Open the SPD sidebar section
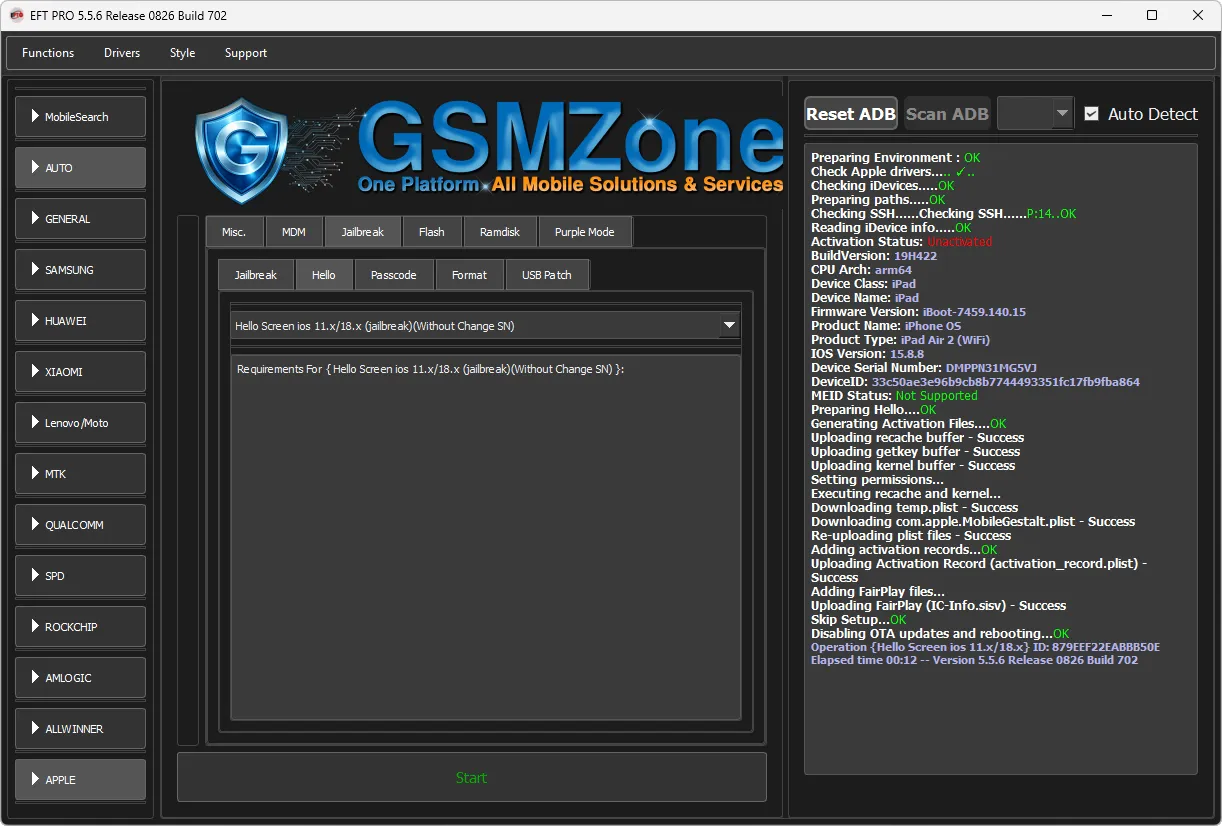 (x=80, y=576)
